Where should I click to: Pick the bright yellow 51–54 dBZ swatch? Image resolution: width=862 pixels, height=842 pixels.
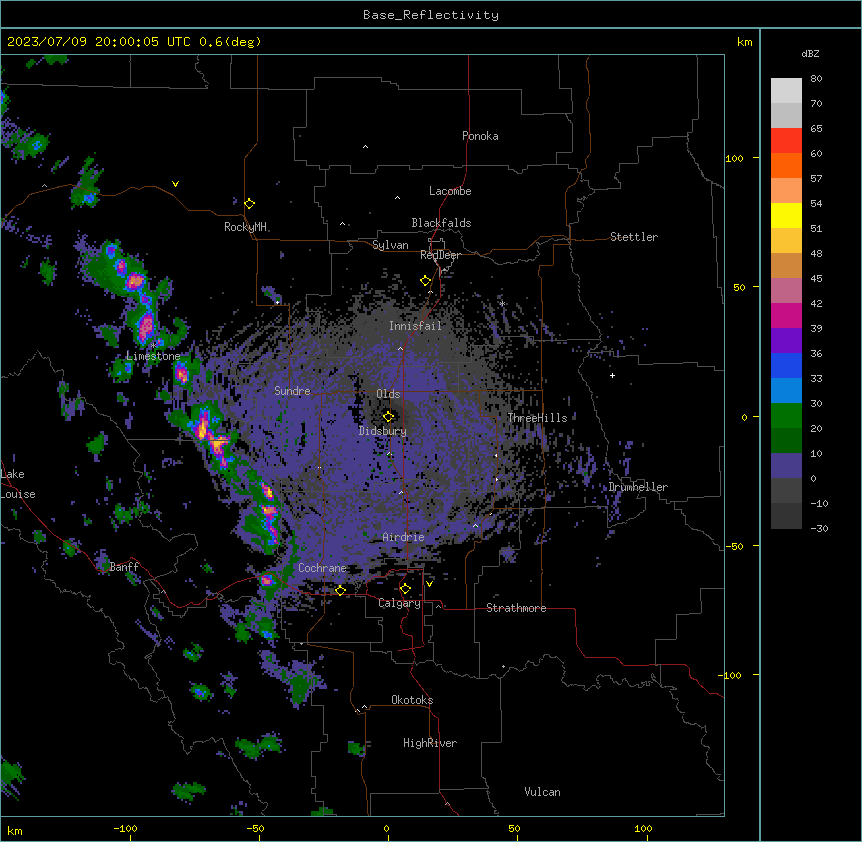tap(786, 215)
